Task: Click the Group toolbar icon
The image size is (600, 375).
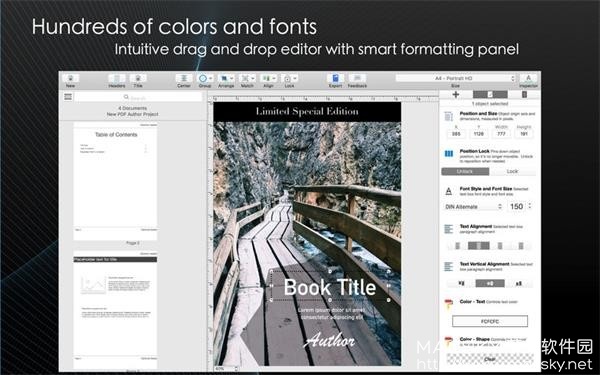Action: (x=205, y=78)
